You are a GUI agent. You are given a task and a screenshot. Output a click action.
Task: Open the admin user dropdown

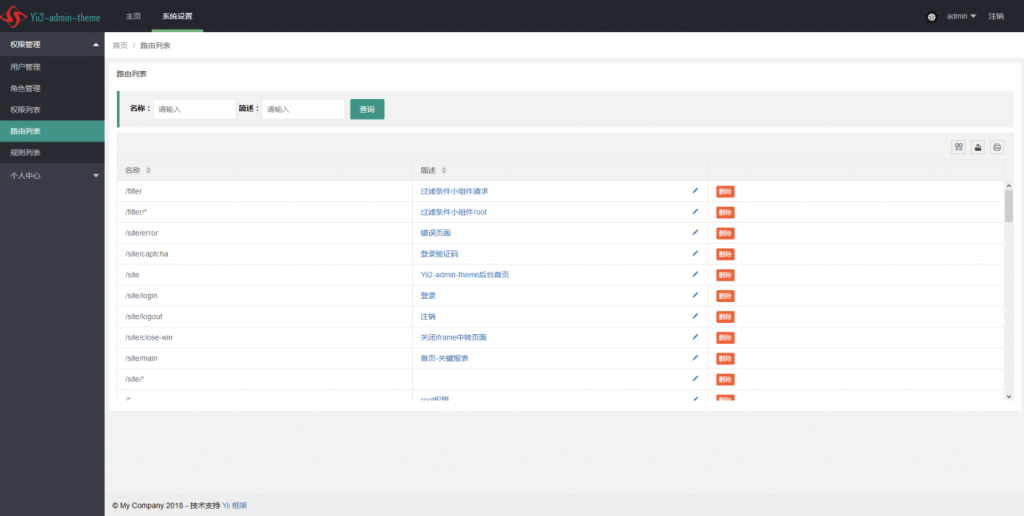pos(961,16)
